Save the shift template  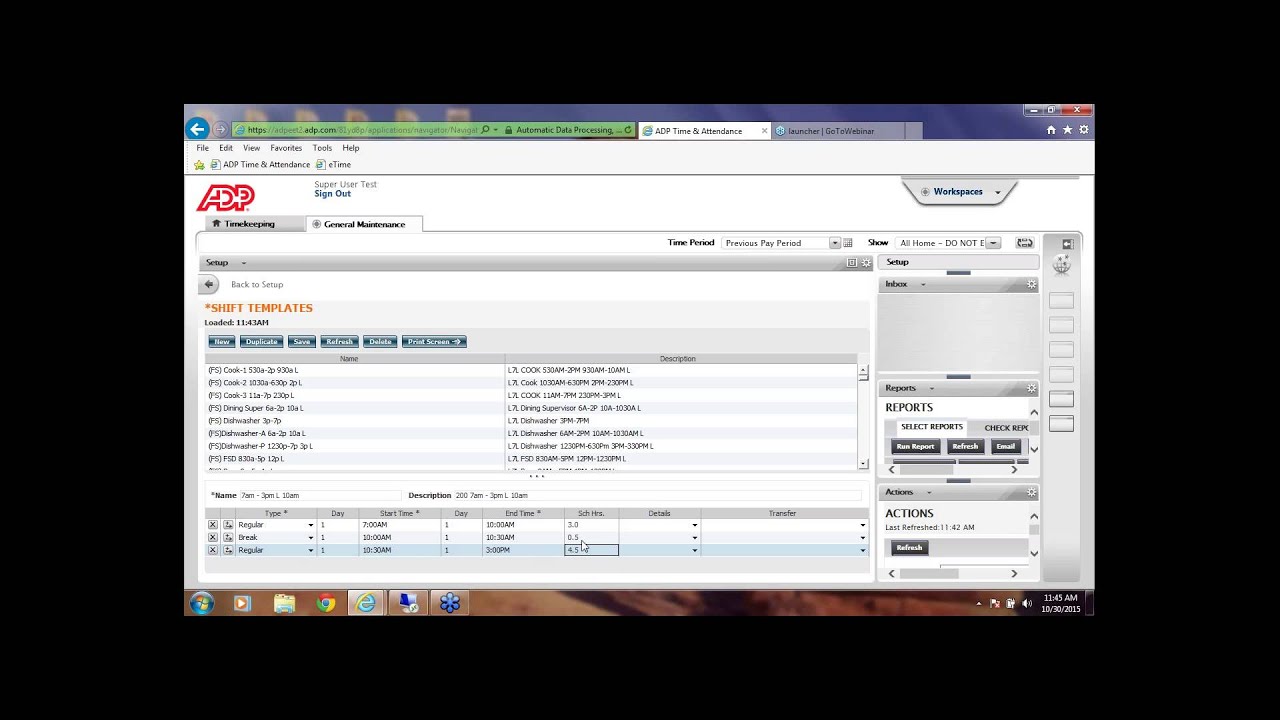tap(301, 342)
